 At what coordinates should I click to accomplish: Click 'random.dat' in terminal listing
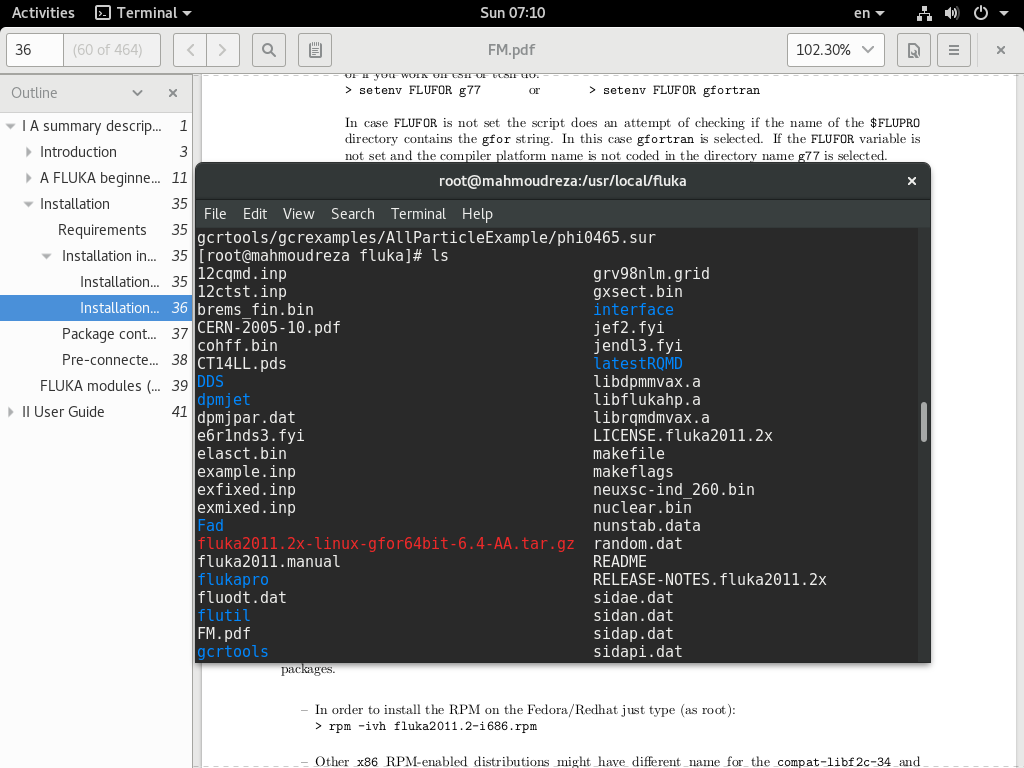(x=637, y=544)
